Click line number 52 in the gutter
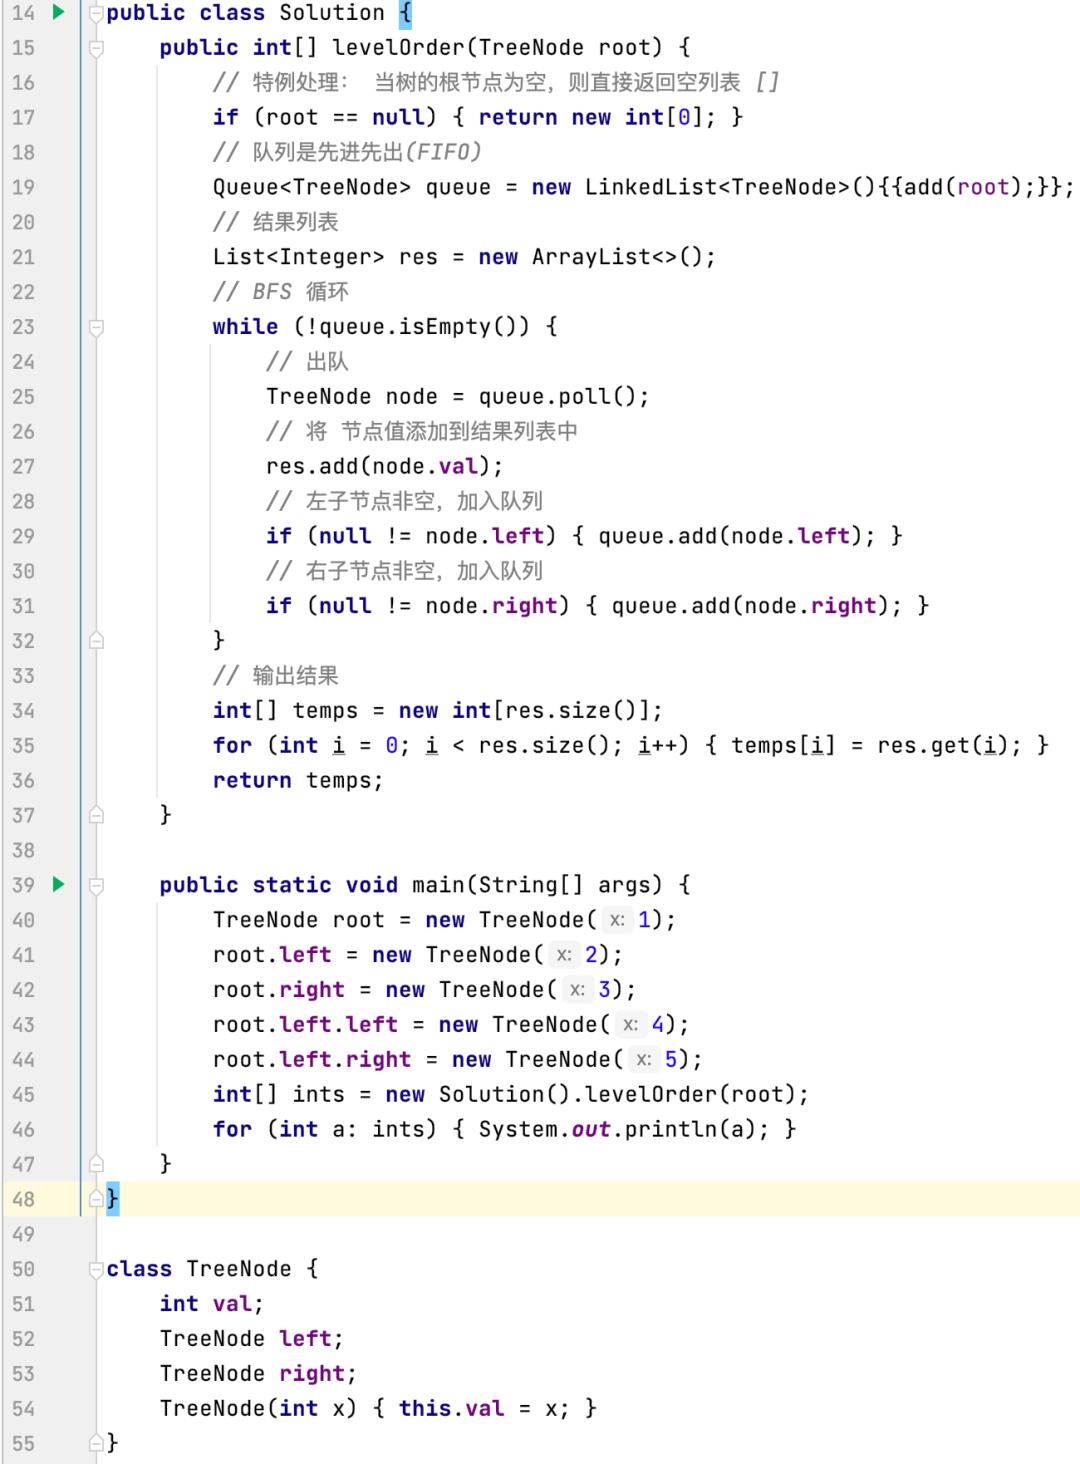 (x=23, y=1339)
